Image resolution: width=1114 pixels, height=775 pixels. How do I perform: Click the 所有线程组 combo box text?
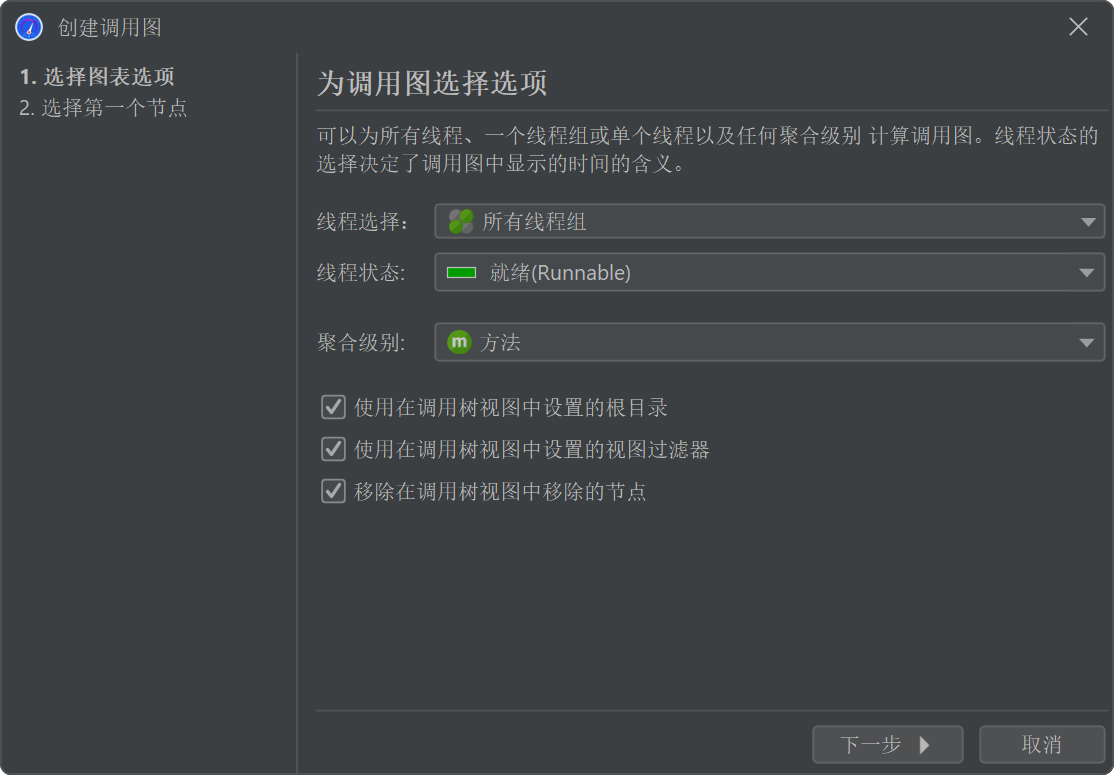click(x=534, y=222)
